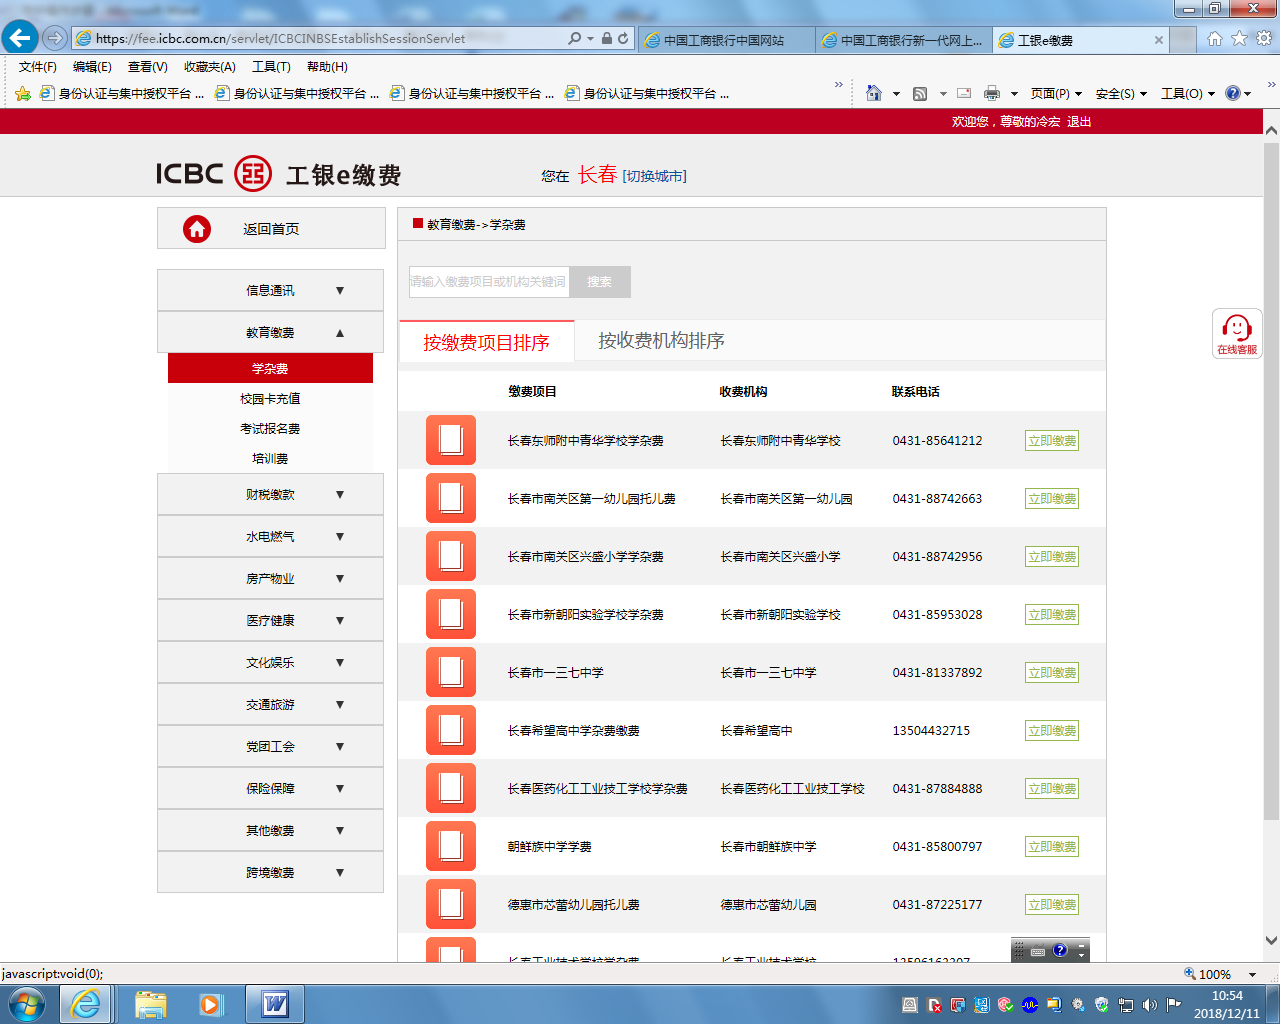Switch to 按收费机构排序 tab
Viewport: 1280px width, 1024px height.
(x=661, y=341)
